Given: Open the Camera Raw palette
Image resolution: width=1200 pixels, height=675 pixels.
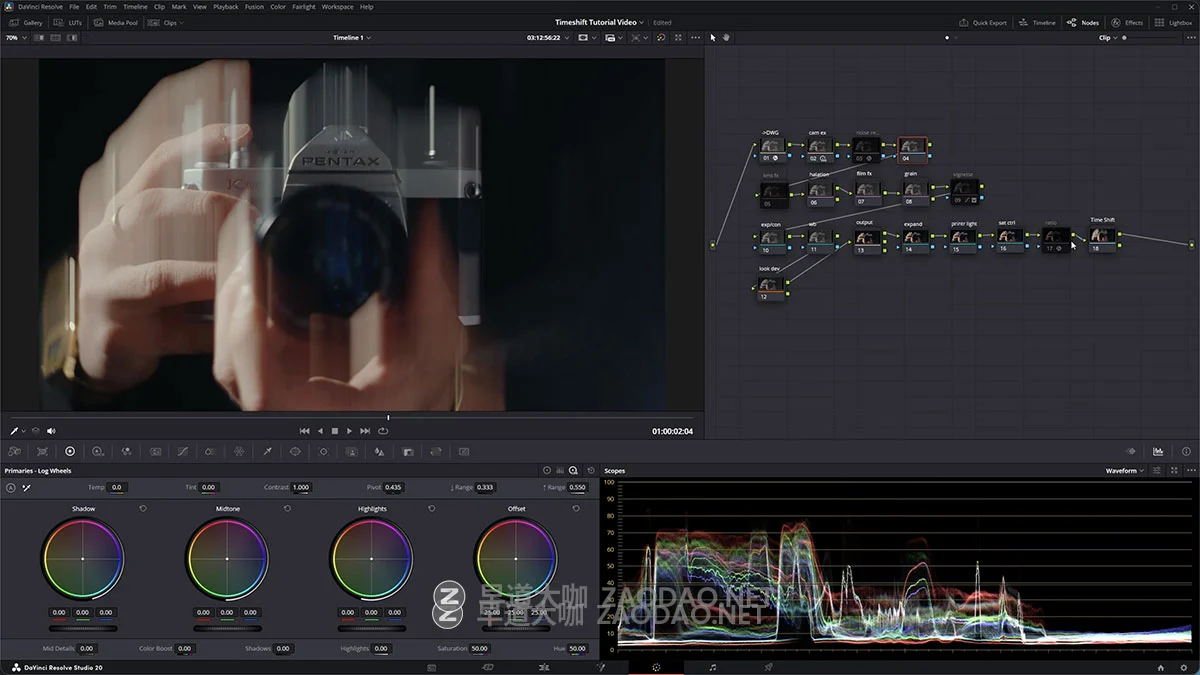Looking at the screenshot, I should point(14,451).
